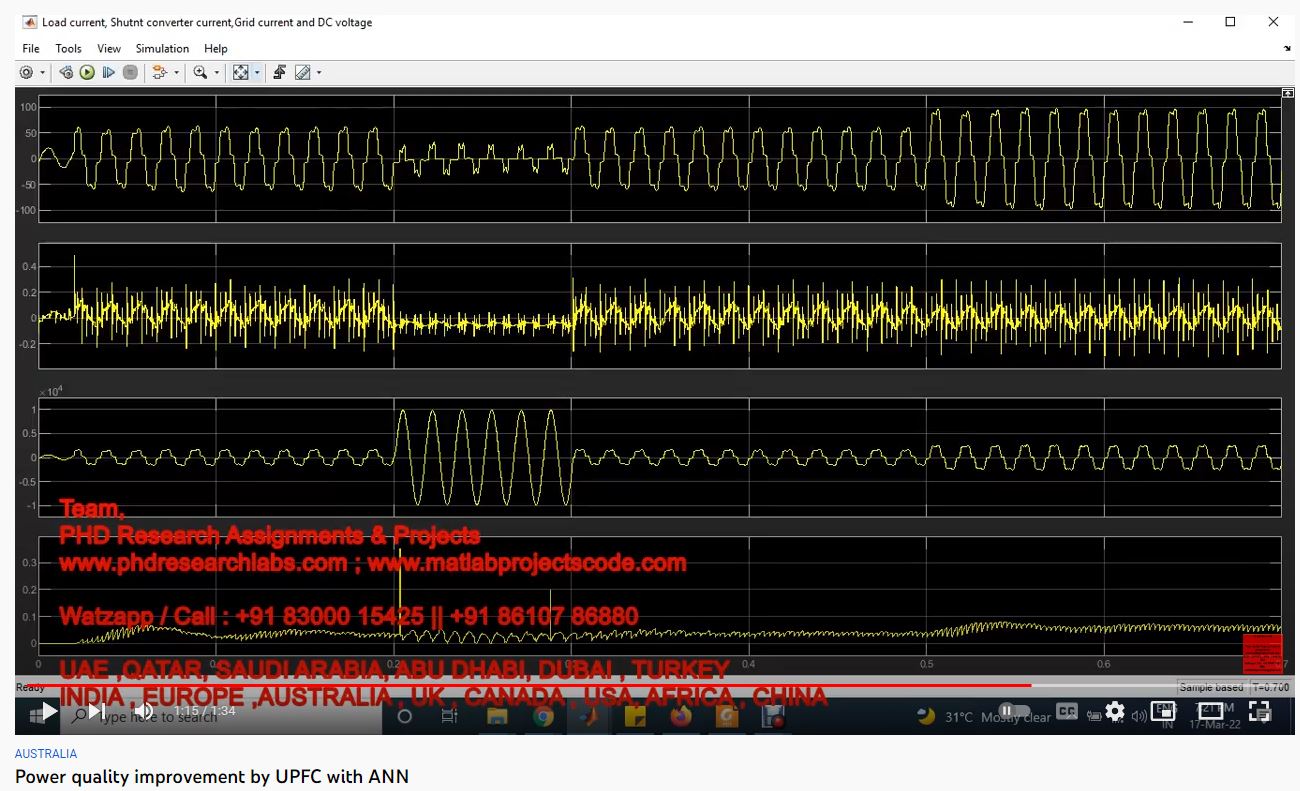Viewport: 1300px width, 791px height.
Task: Click the Step Forward toolbar icon
Action: (x=108, y=73)
